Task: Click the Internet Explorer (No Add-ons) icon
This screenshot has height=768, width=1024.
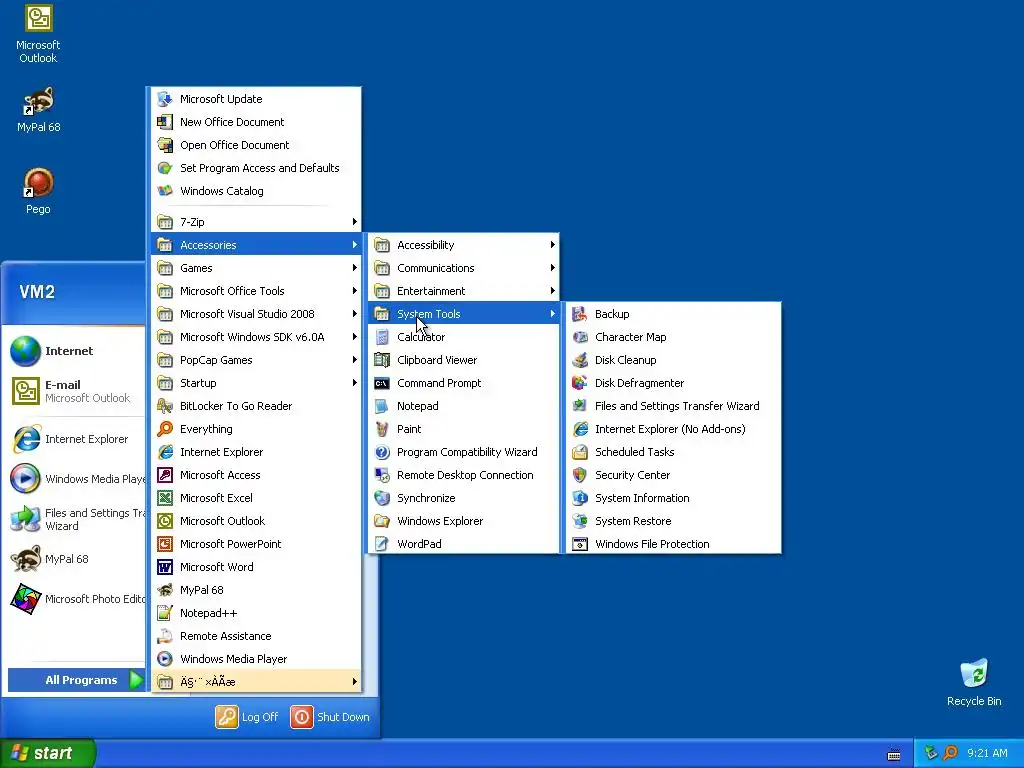Action: tap(579, 429)
